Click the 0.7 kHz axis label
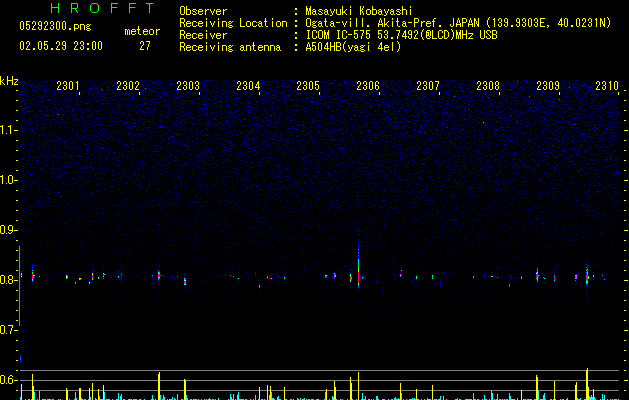Viewport: 629px width, 400px height. coord(9,330)
